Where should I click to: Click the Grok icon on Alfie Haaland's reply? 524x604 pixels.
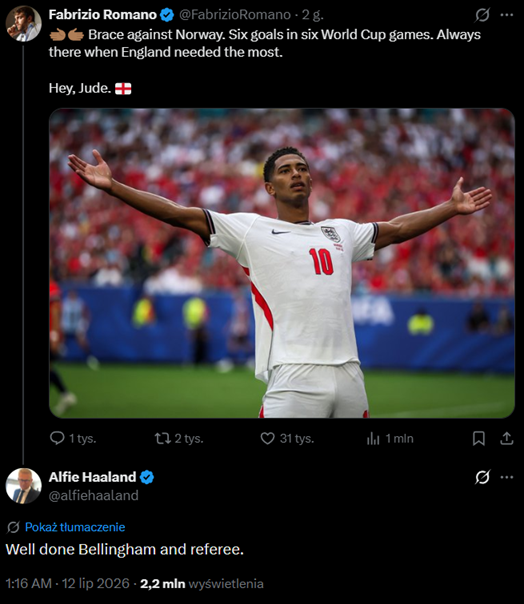[x=482, y=477]
